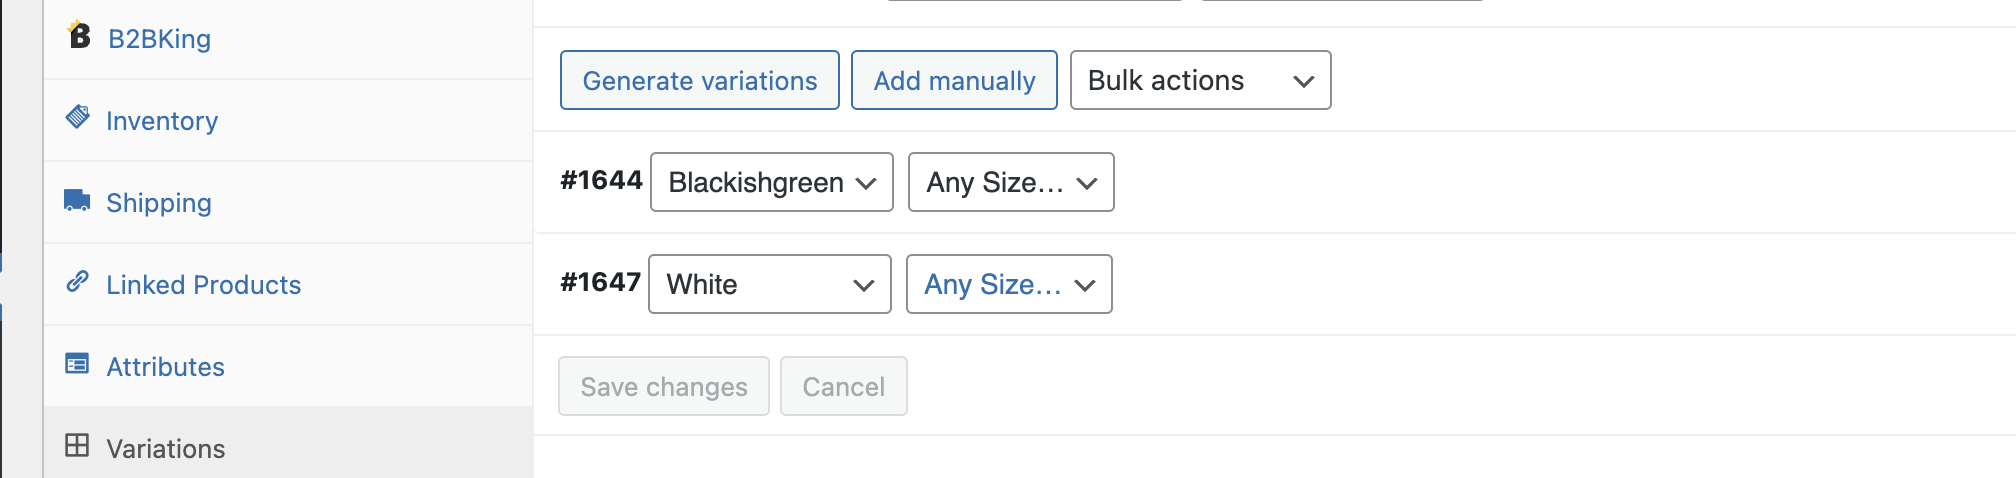Click the B2BKing logo icon
This screenshot has height=478, width=2016.
click(x=79, y=35)
